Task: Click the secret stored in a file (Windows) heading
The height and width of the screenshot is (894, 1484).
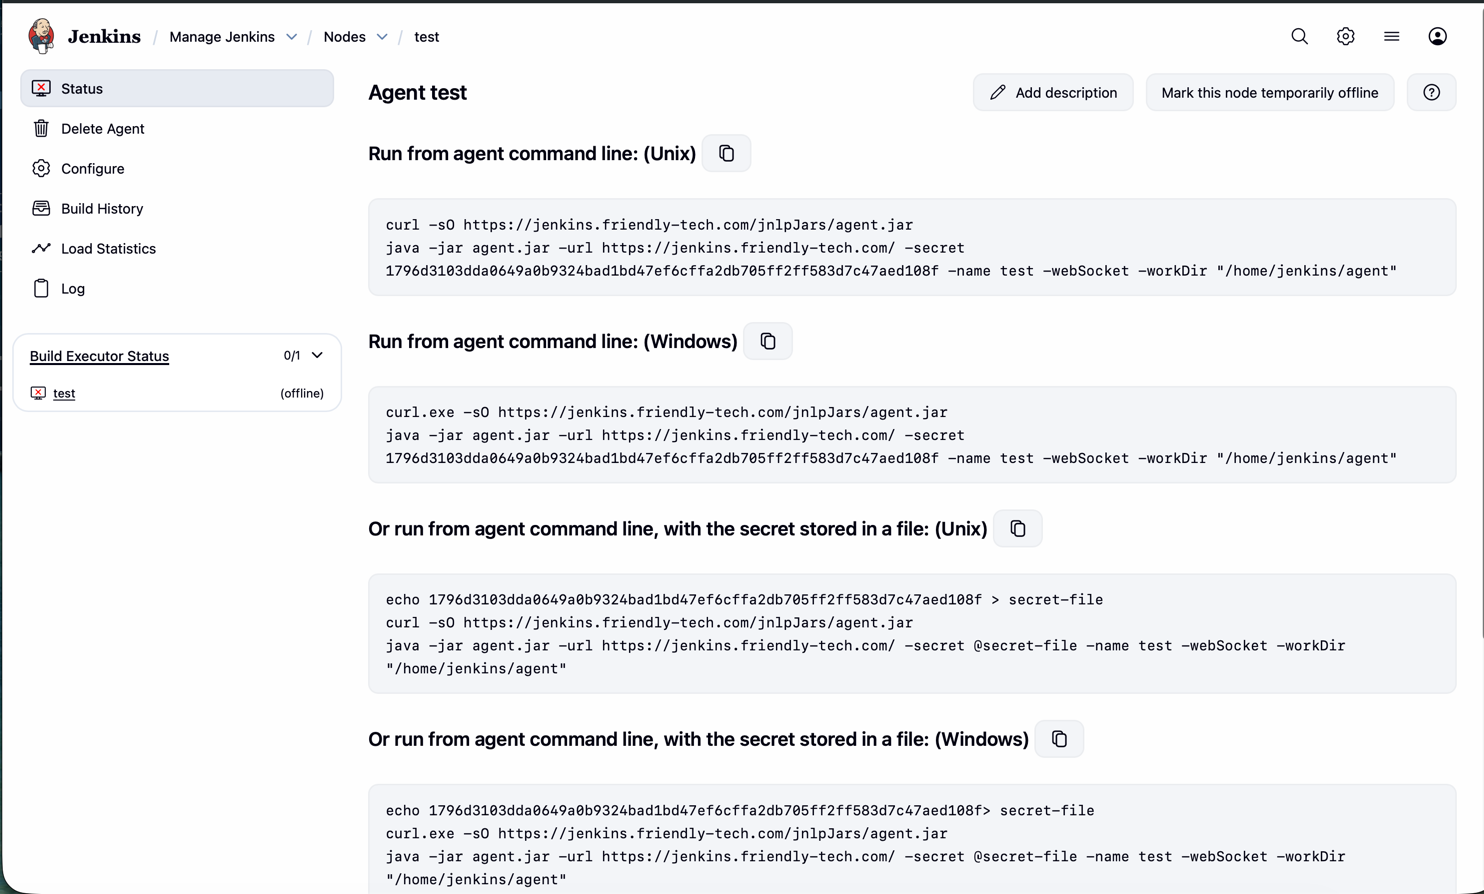Action: [698, 739]
